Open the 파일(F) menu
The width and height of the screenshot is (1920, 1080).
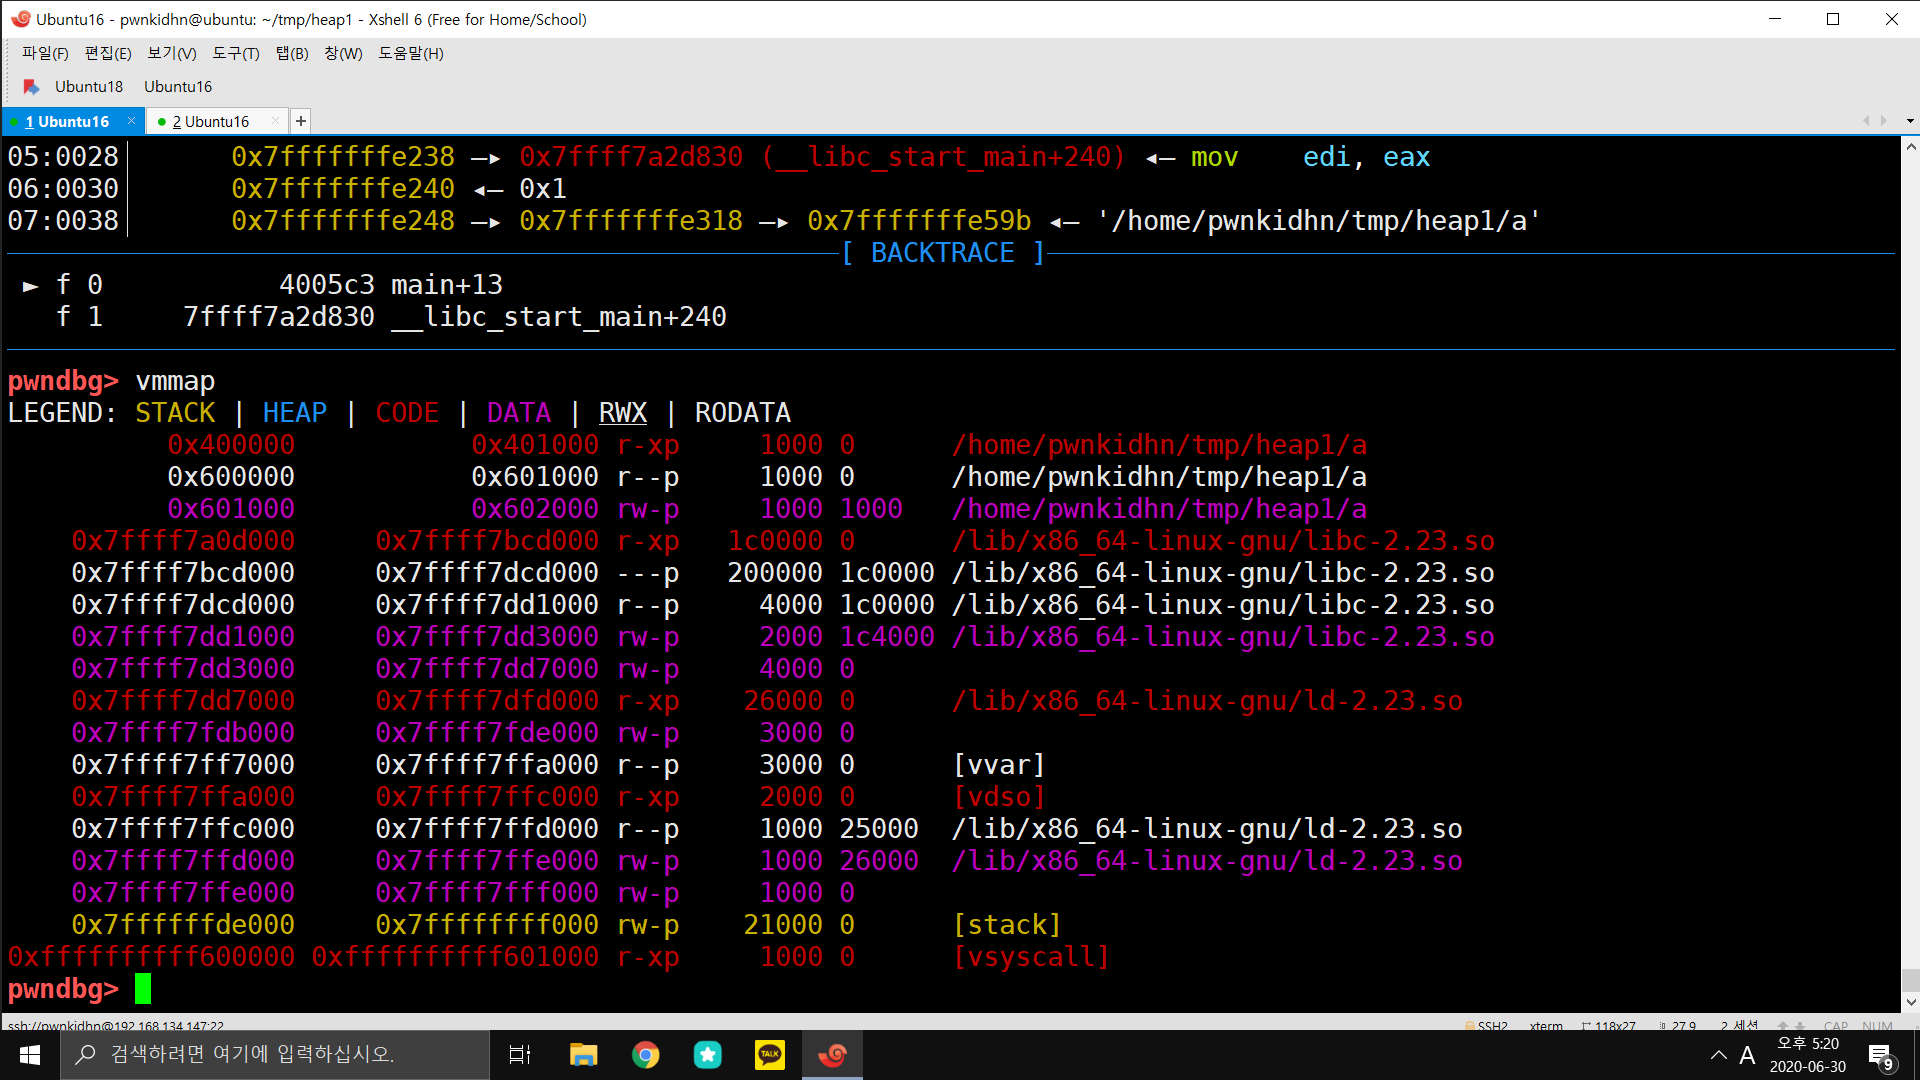[45, 53]
